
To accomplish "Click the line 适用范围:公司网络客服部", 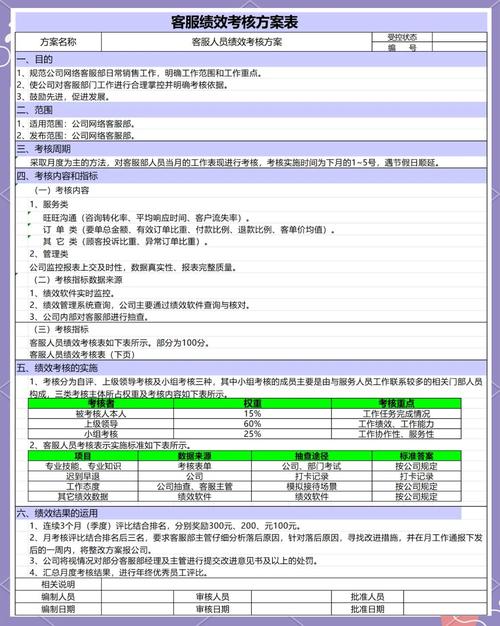I will (x=76, y=124).
